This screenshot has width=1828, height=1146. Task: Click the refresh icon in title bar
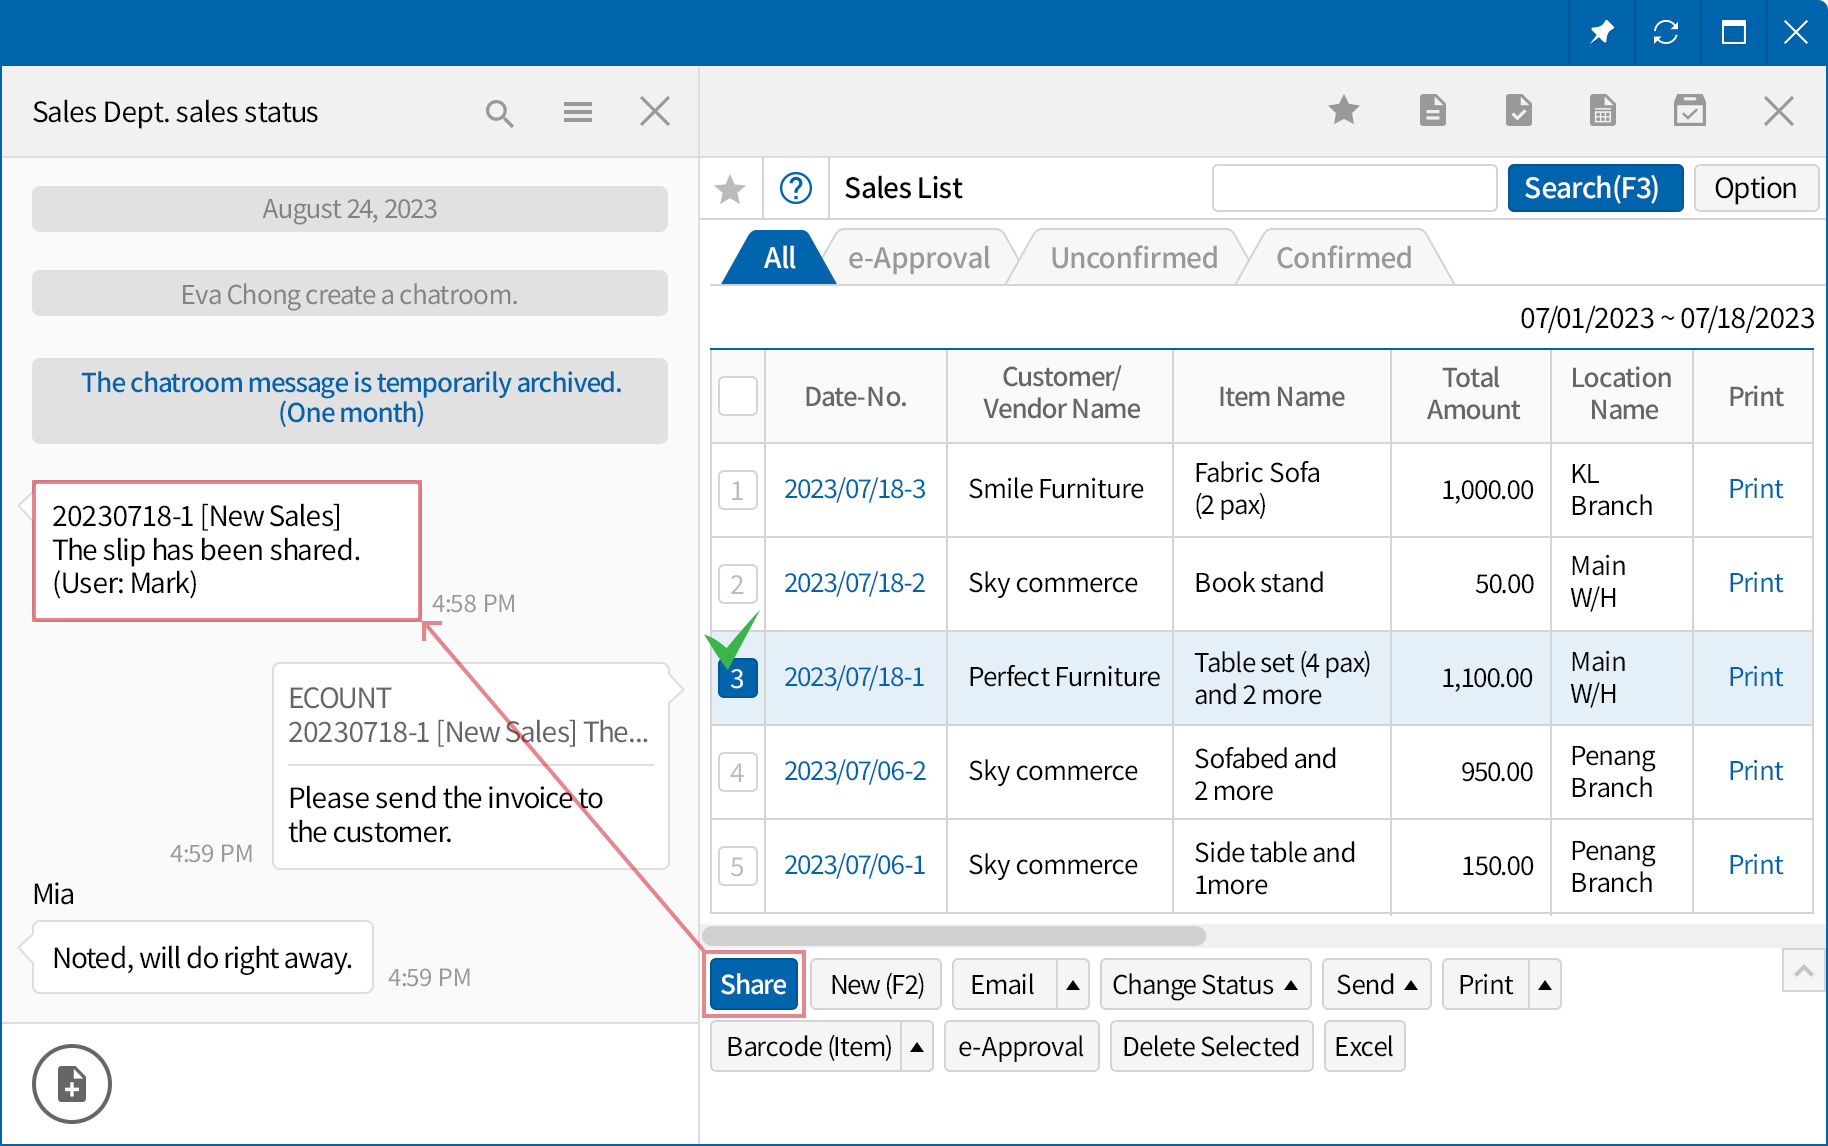pos(1666,32)
